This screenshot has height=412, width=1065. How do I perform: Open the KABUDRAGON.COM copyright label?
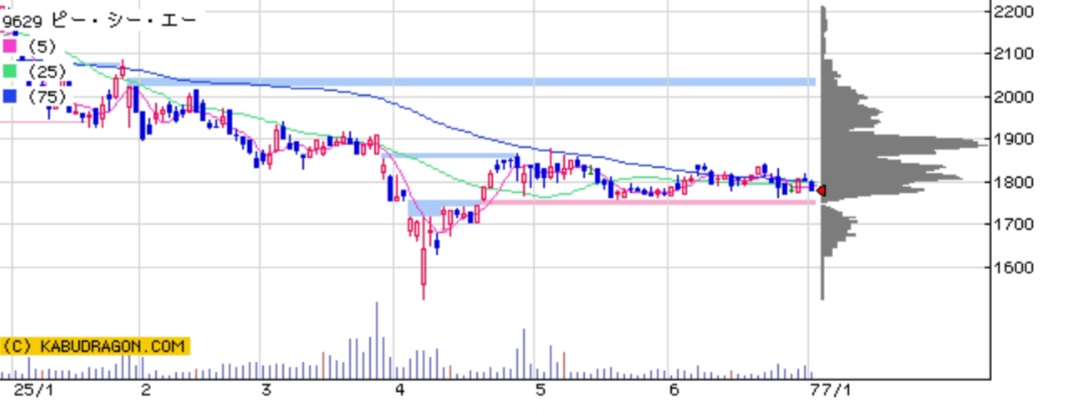pyautogui.click(x=95, y=346)
